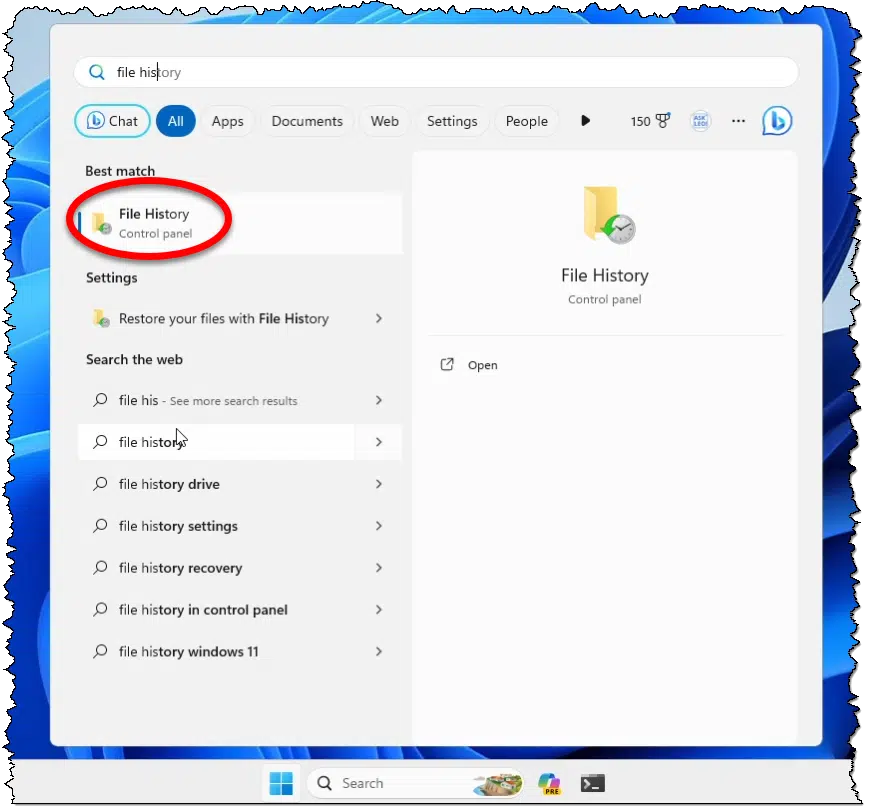The width and height of the screenshot is (869, 809).
Task: Expand the 'file history settings' chevron
Action: [379, 526]
